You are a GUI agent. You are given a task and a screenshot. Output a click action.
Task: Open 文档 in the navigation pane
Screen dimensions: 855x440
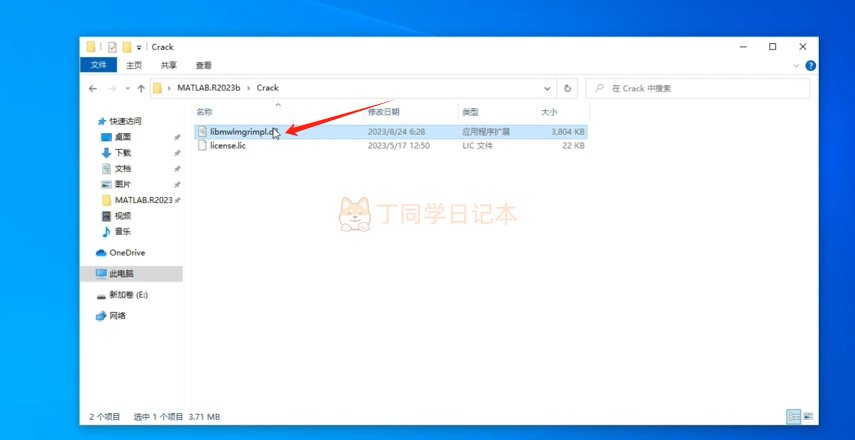pyautogui.click(x=123, y=168)
